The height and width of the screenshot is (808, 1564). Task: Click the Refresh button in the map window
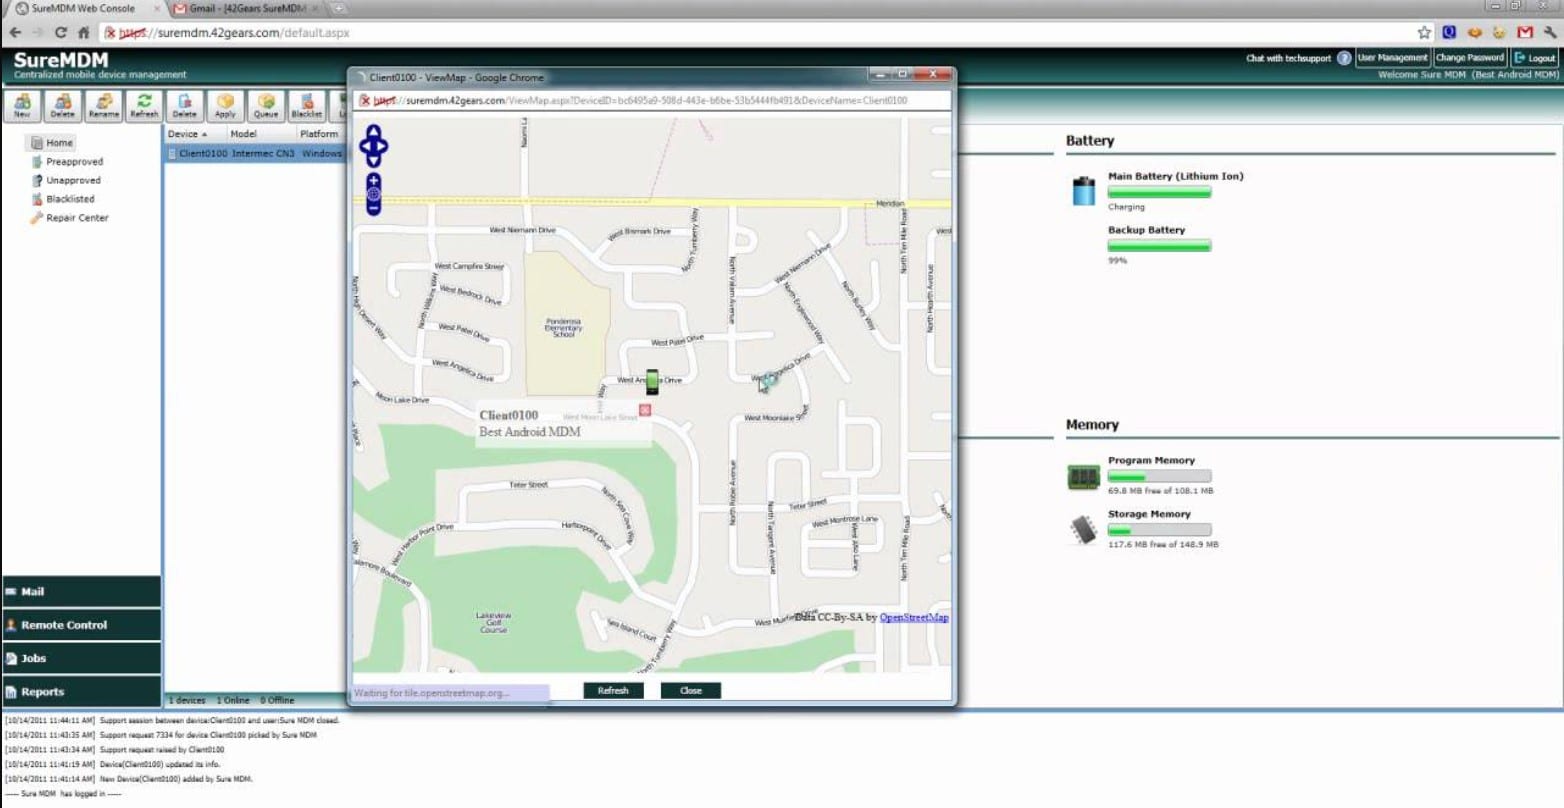[613, 691]
